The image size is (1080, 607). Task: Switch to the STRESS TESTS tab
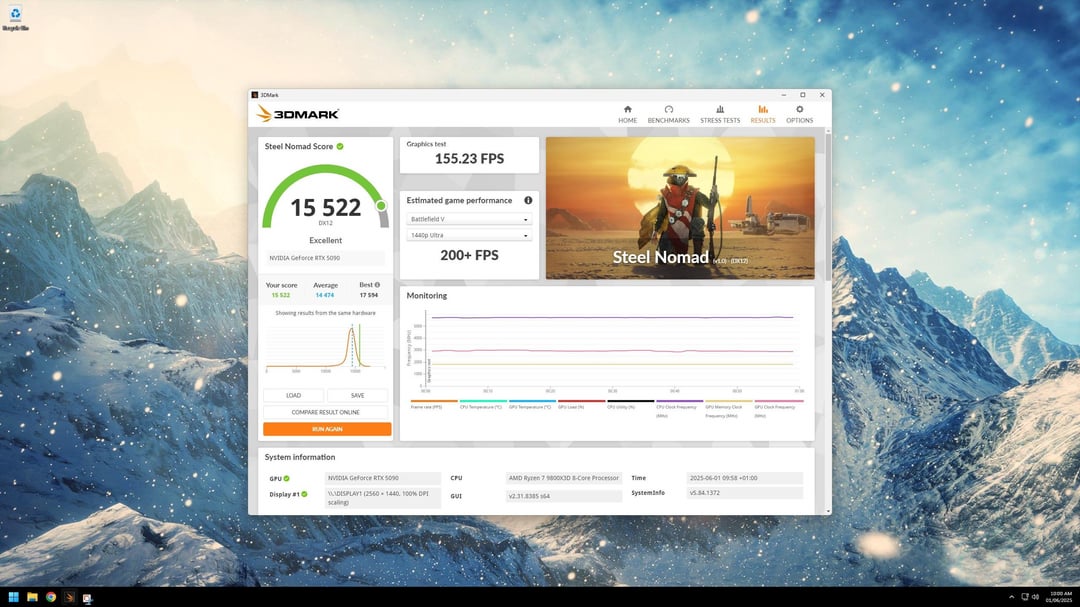point(720,114)
